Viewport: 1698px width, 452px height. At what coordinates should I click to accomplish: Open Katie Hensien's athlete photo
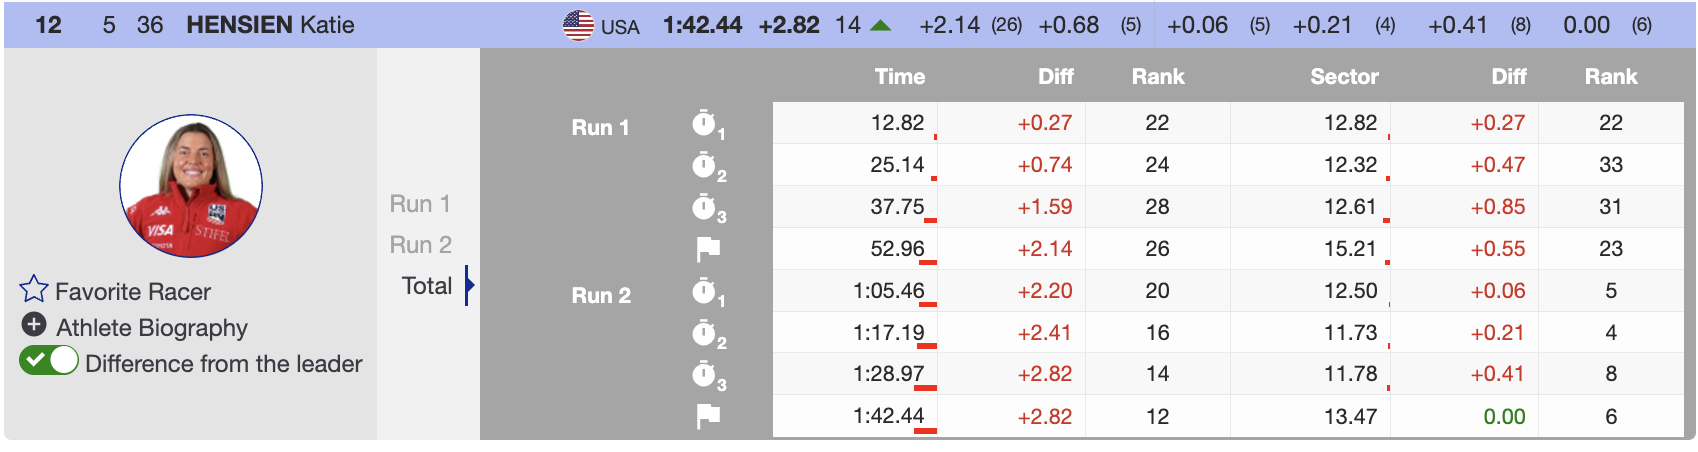tap(191, 186)
